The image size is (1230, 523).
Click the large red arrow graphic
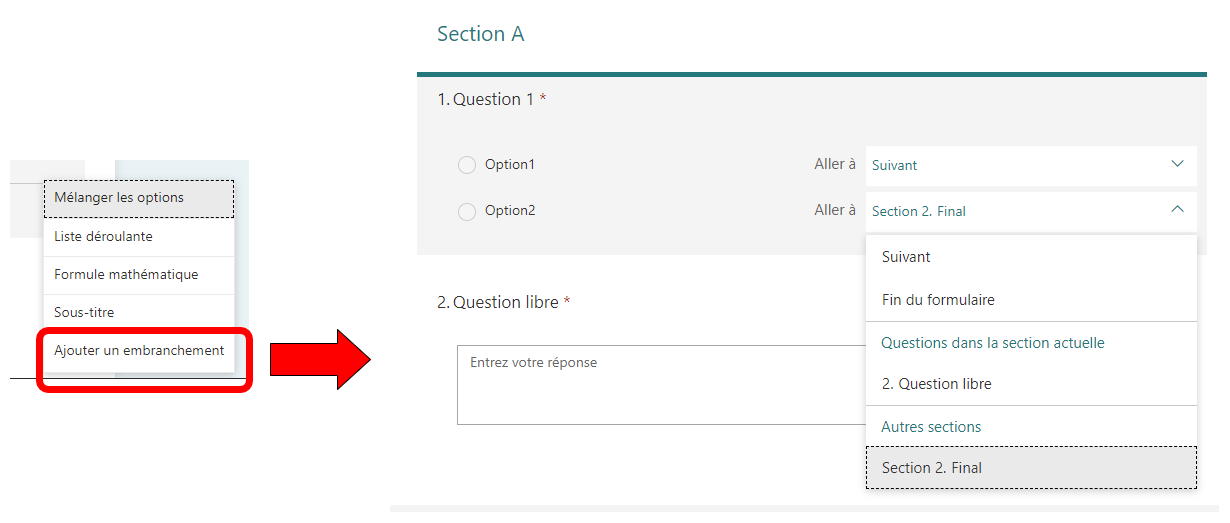[320, 359]
